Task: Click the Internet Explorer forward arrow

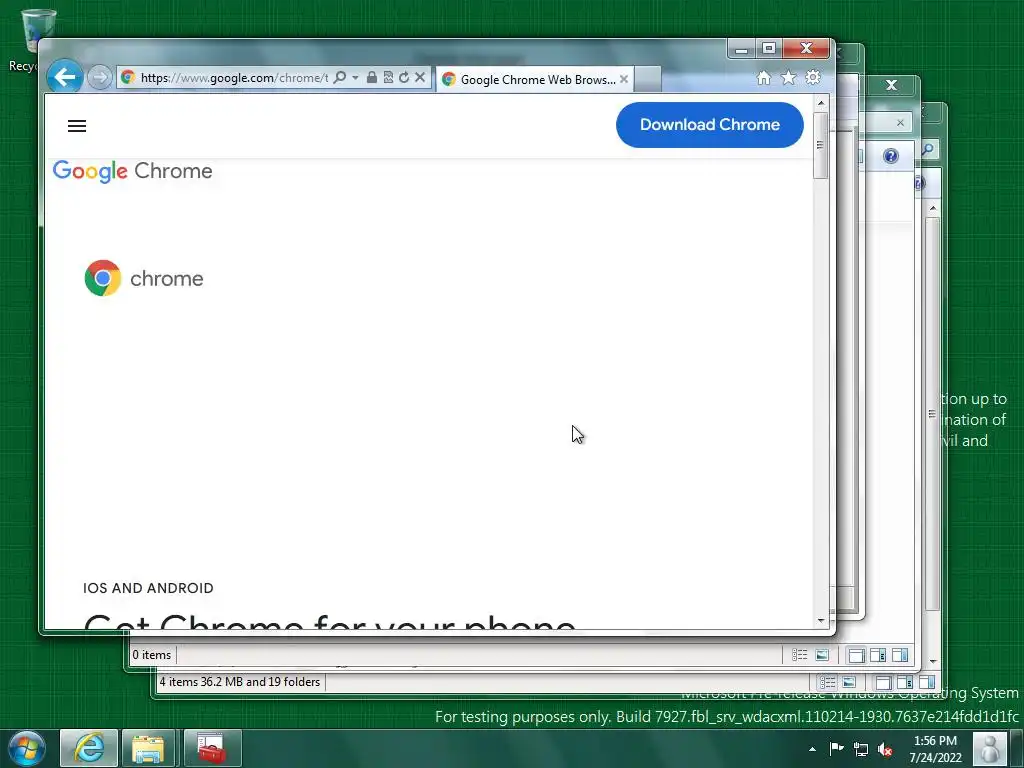Action: pyautogui.click(x=99, y=78)
